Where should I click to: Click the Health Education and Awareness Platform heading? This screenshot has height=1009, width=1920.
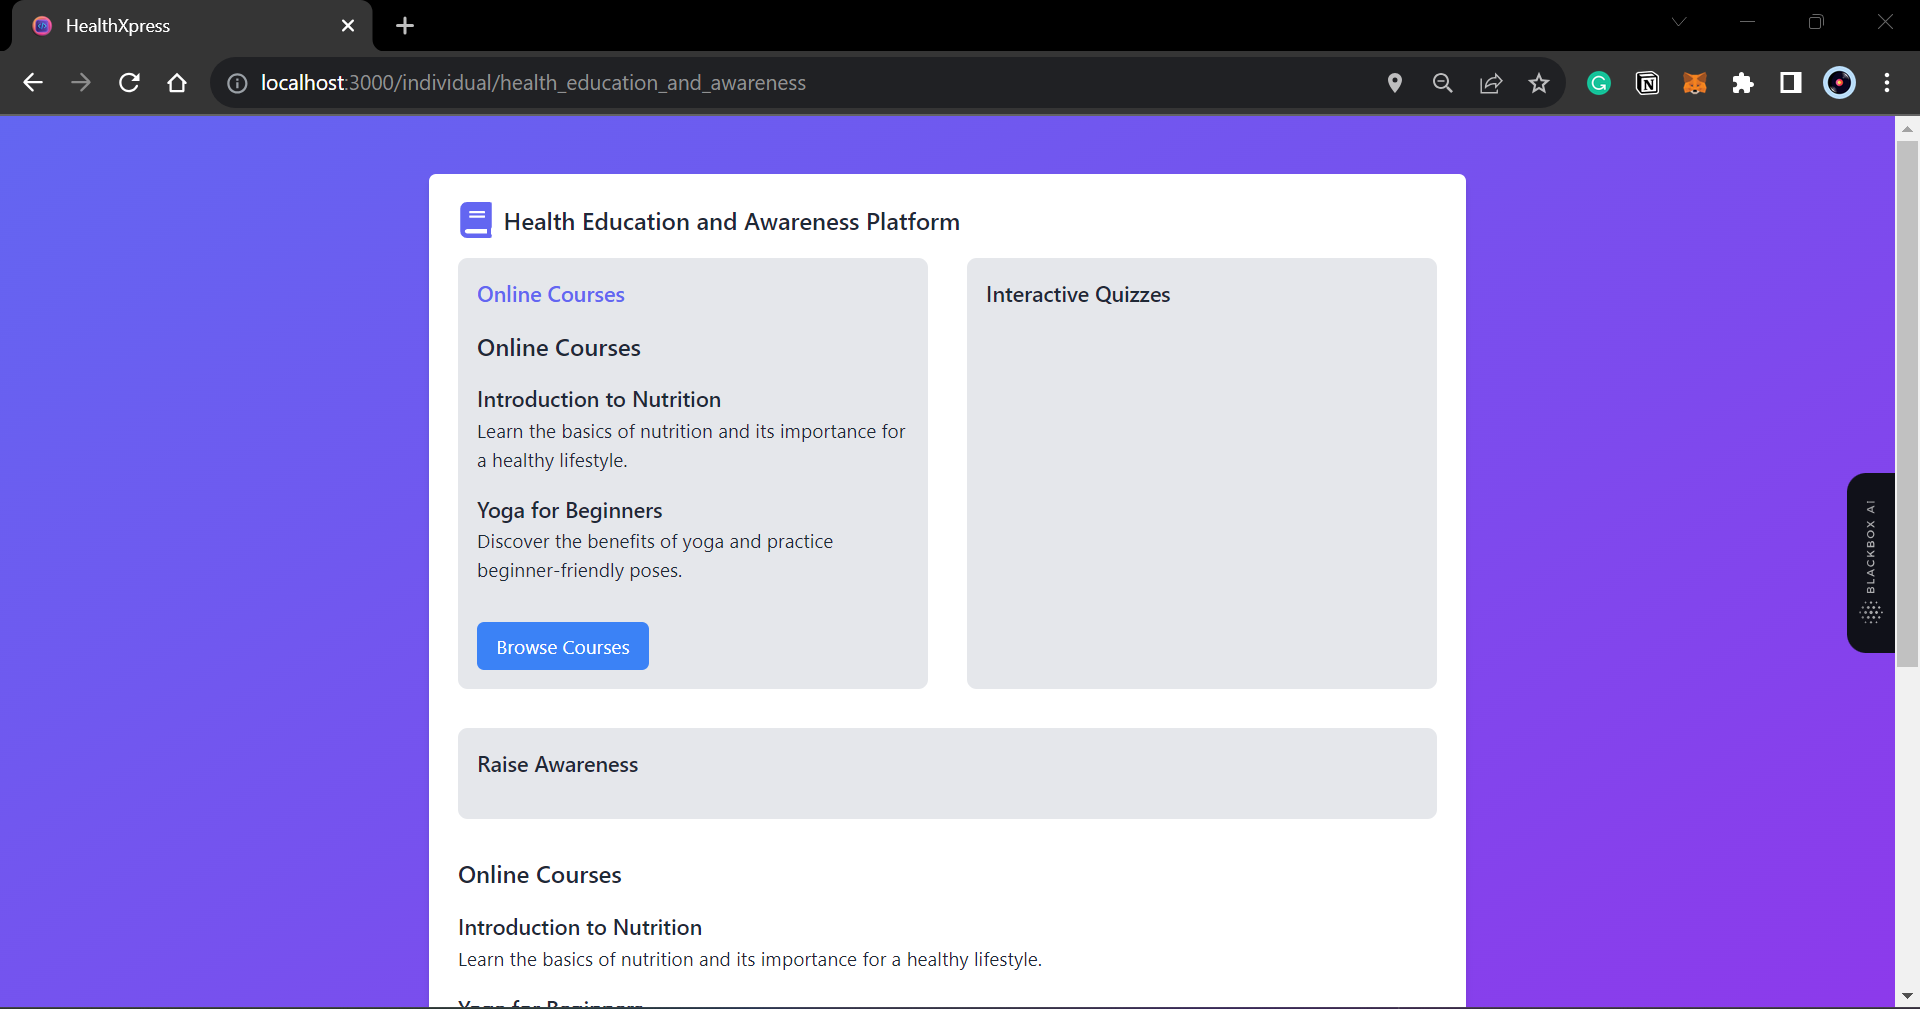[x=732, y=221]
